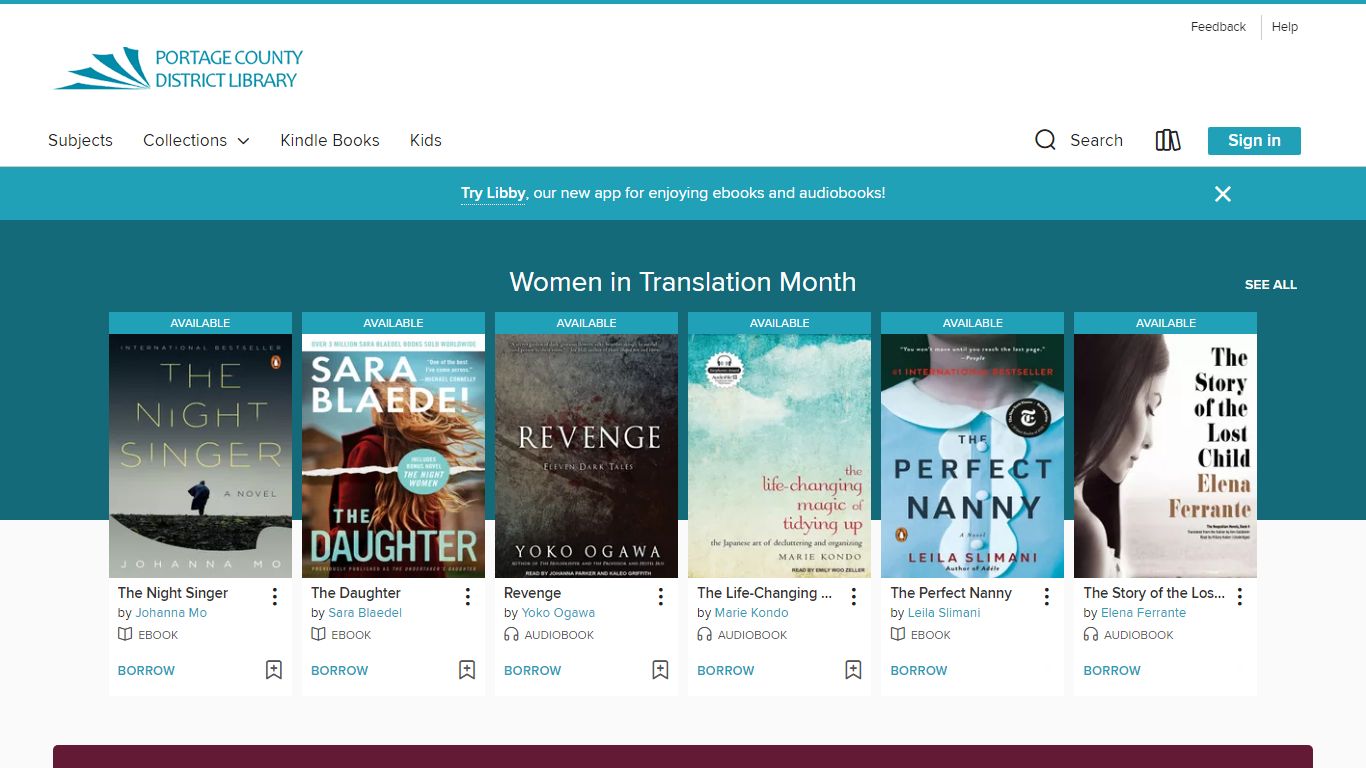Open The Life-Changing Magic cover image
Viewport: 1366px width, 768px height.
(x=779, y=456)
